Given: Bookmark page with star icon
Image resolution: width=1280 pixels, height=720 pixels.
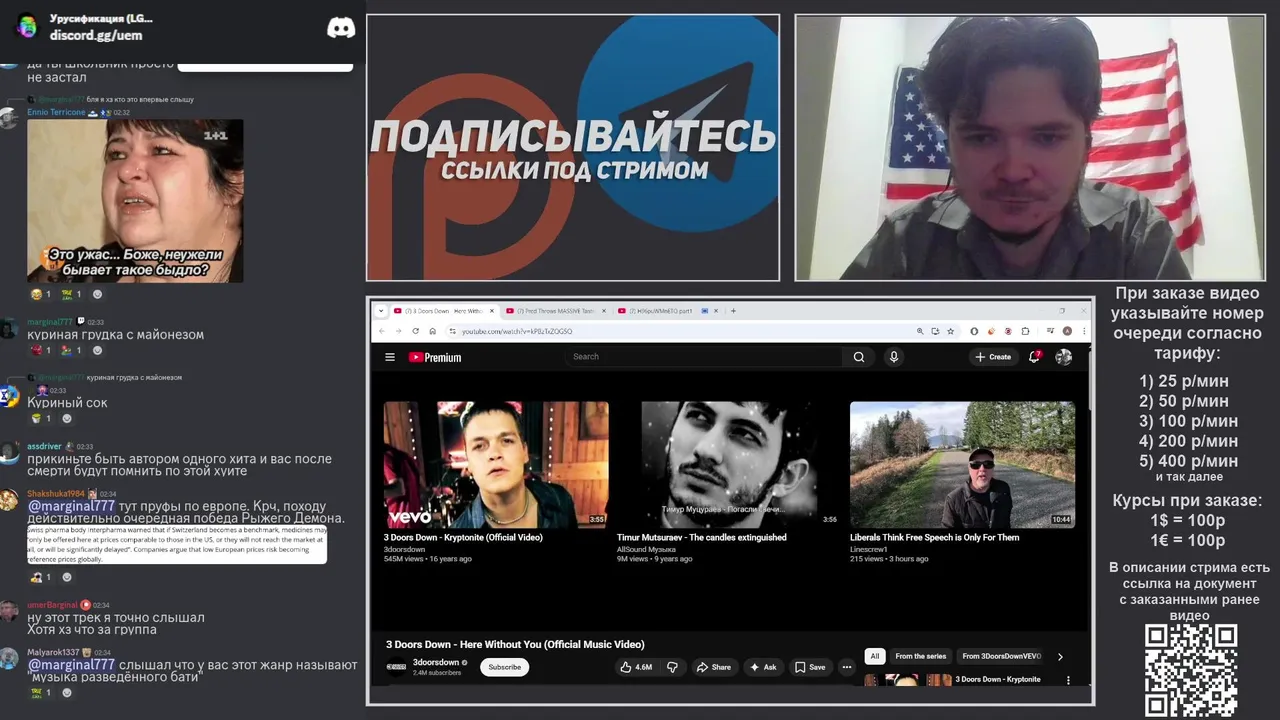Looking at the screenshot, I should pyautogui.click(x=950, y=331).
